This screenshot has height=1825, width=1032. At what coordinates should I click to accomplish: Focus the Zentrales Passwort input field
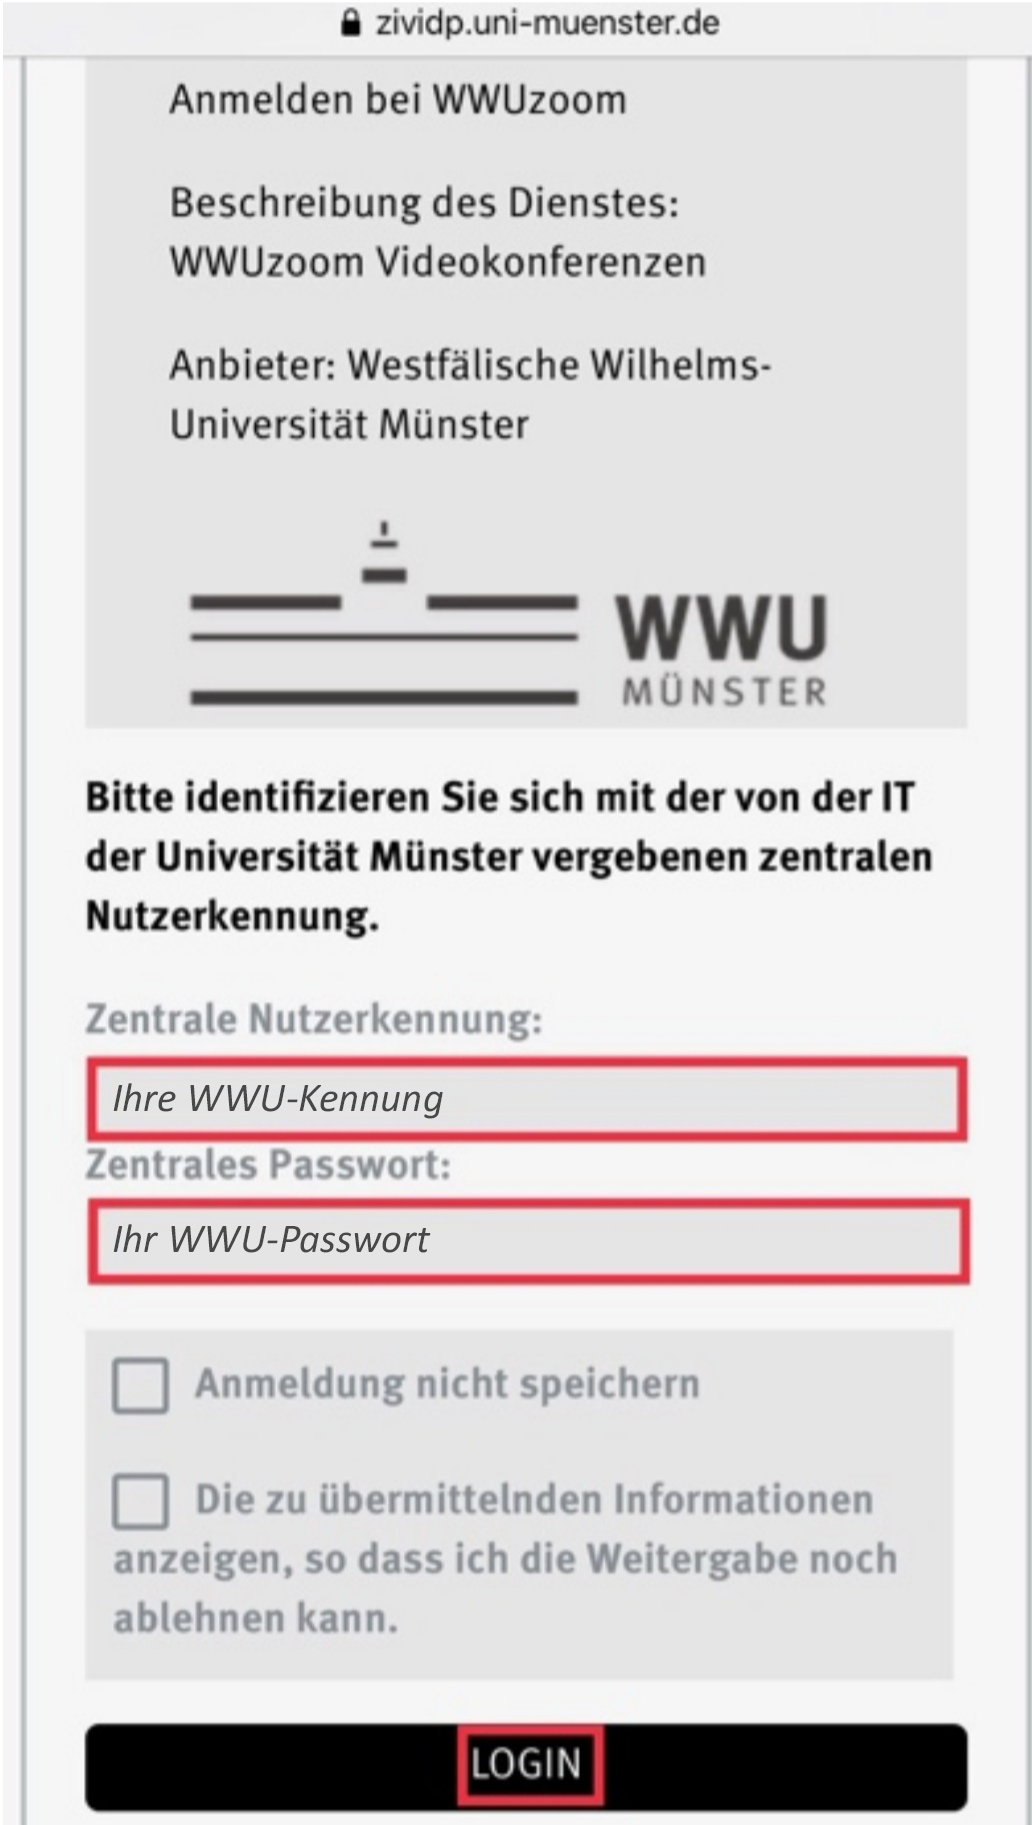[527, 1241]
